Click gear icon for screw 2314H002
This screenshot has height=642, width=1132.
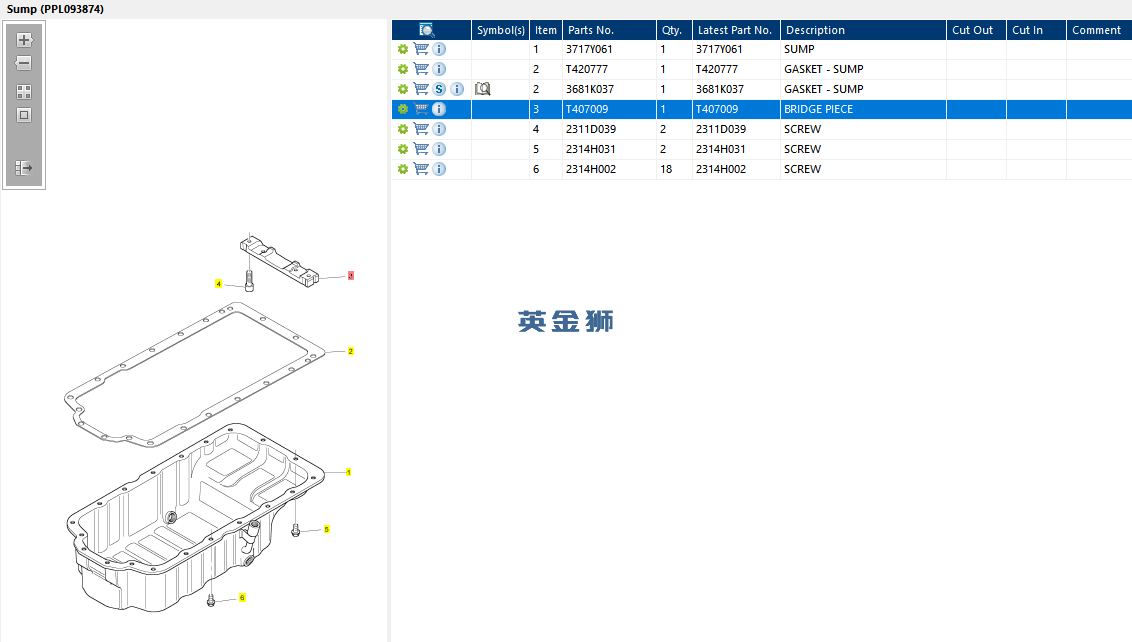[x=403, y=169]
